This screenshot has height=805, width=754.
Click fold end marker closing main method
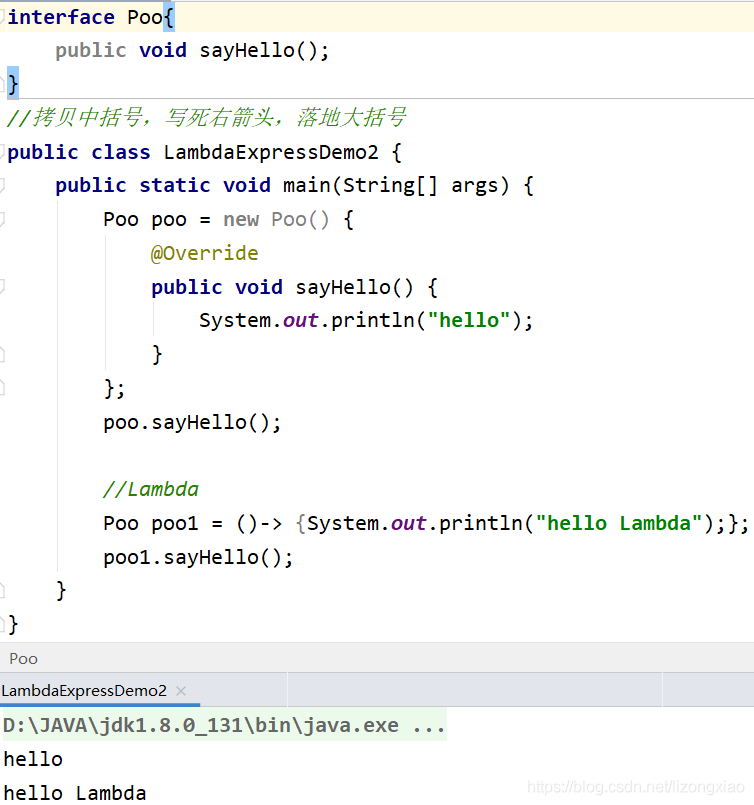coord(2,591)
